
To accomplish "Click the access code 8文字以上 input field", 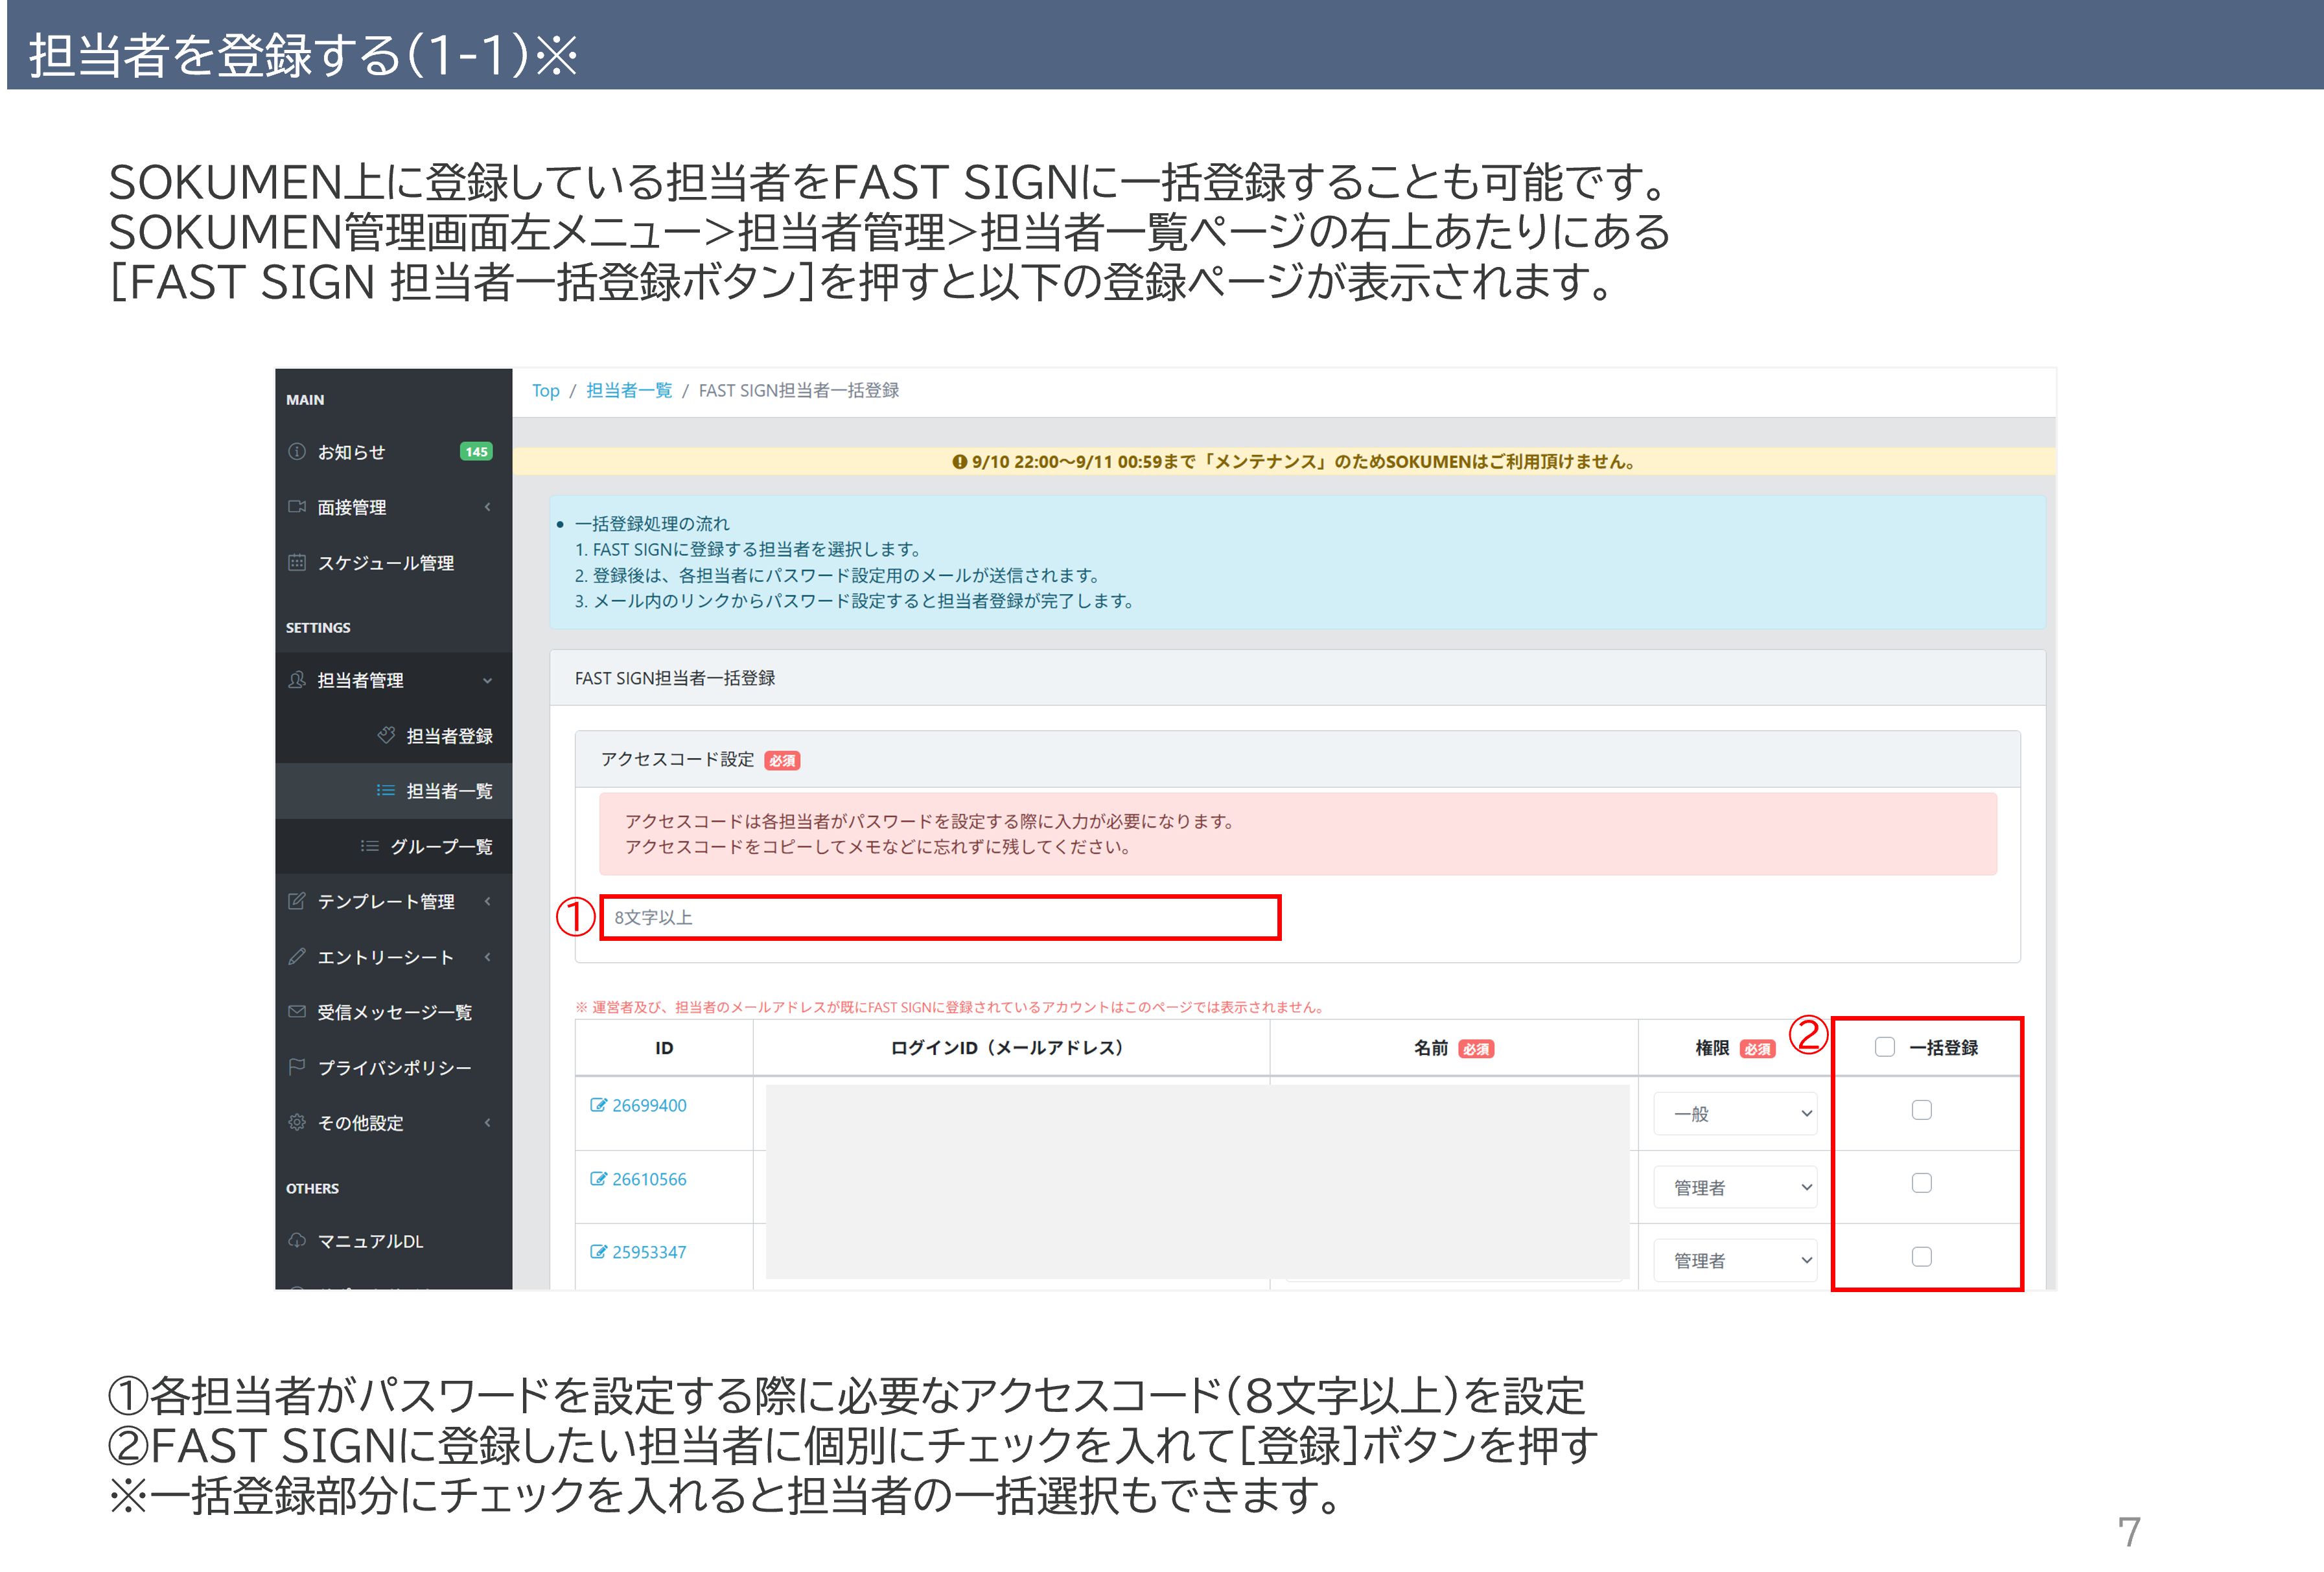I will coord(940,918).
